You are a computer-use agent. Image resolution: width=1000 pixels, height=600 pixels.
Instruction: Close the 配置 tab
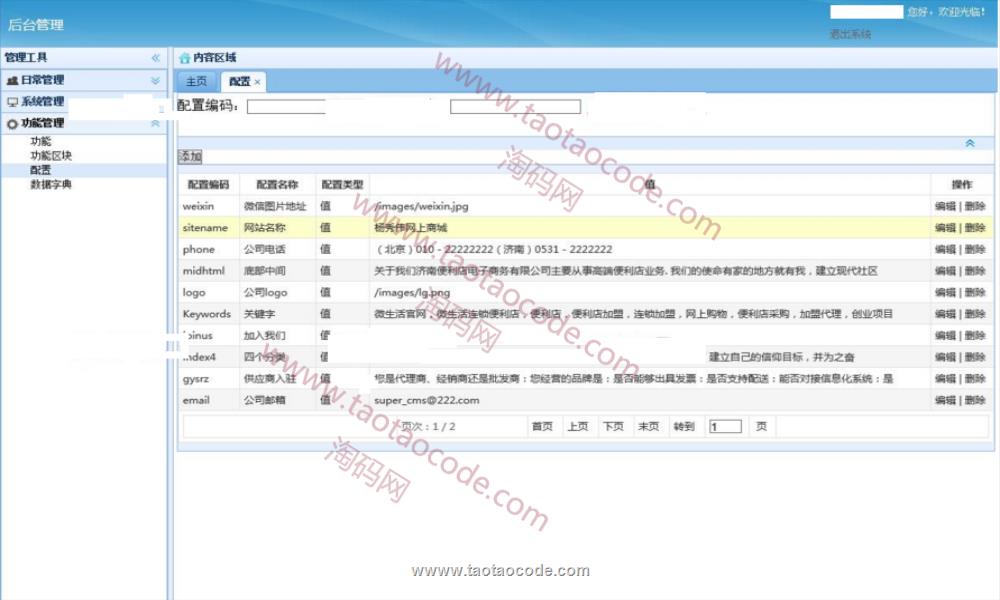coord(257,82)
